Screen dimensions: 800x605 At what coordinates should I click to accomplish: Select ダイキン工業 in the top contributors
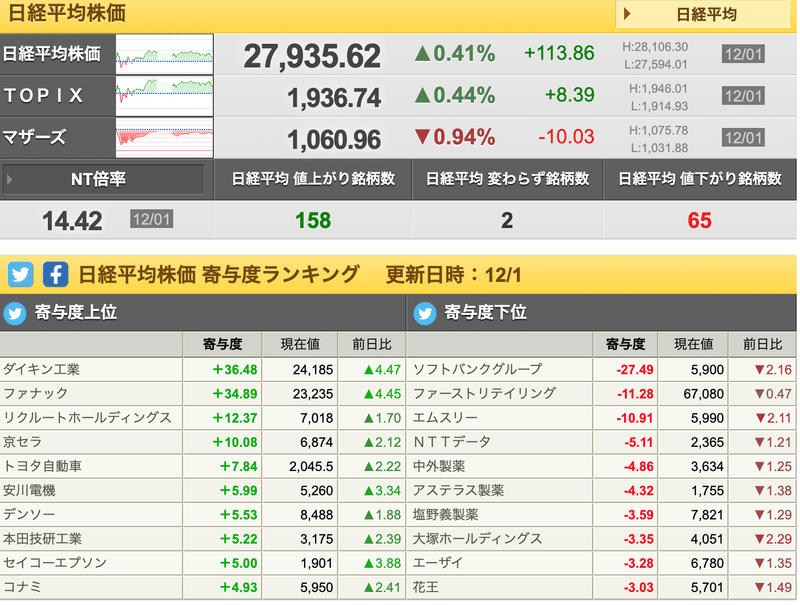tap(41, 369)
